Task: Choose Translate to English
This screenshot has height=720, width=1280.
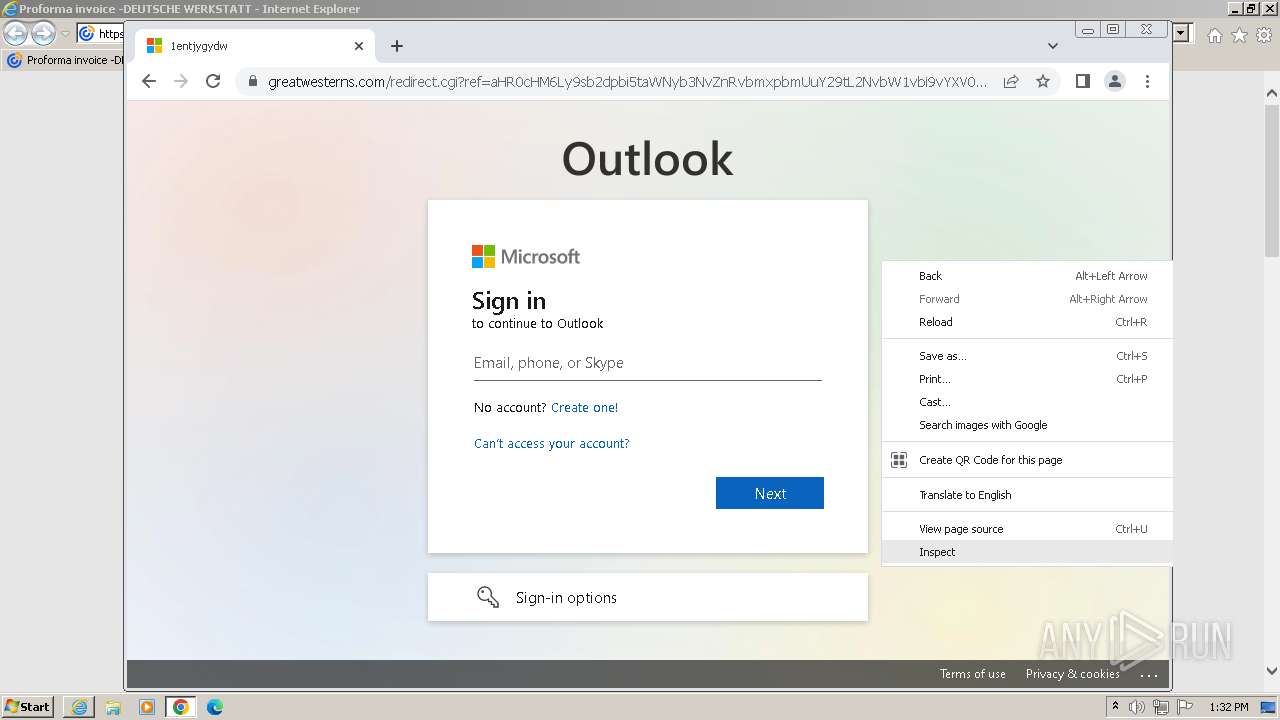Action: pos(1027,495)
